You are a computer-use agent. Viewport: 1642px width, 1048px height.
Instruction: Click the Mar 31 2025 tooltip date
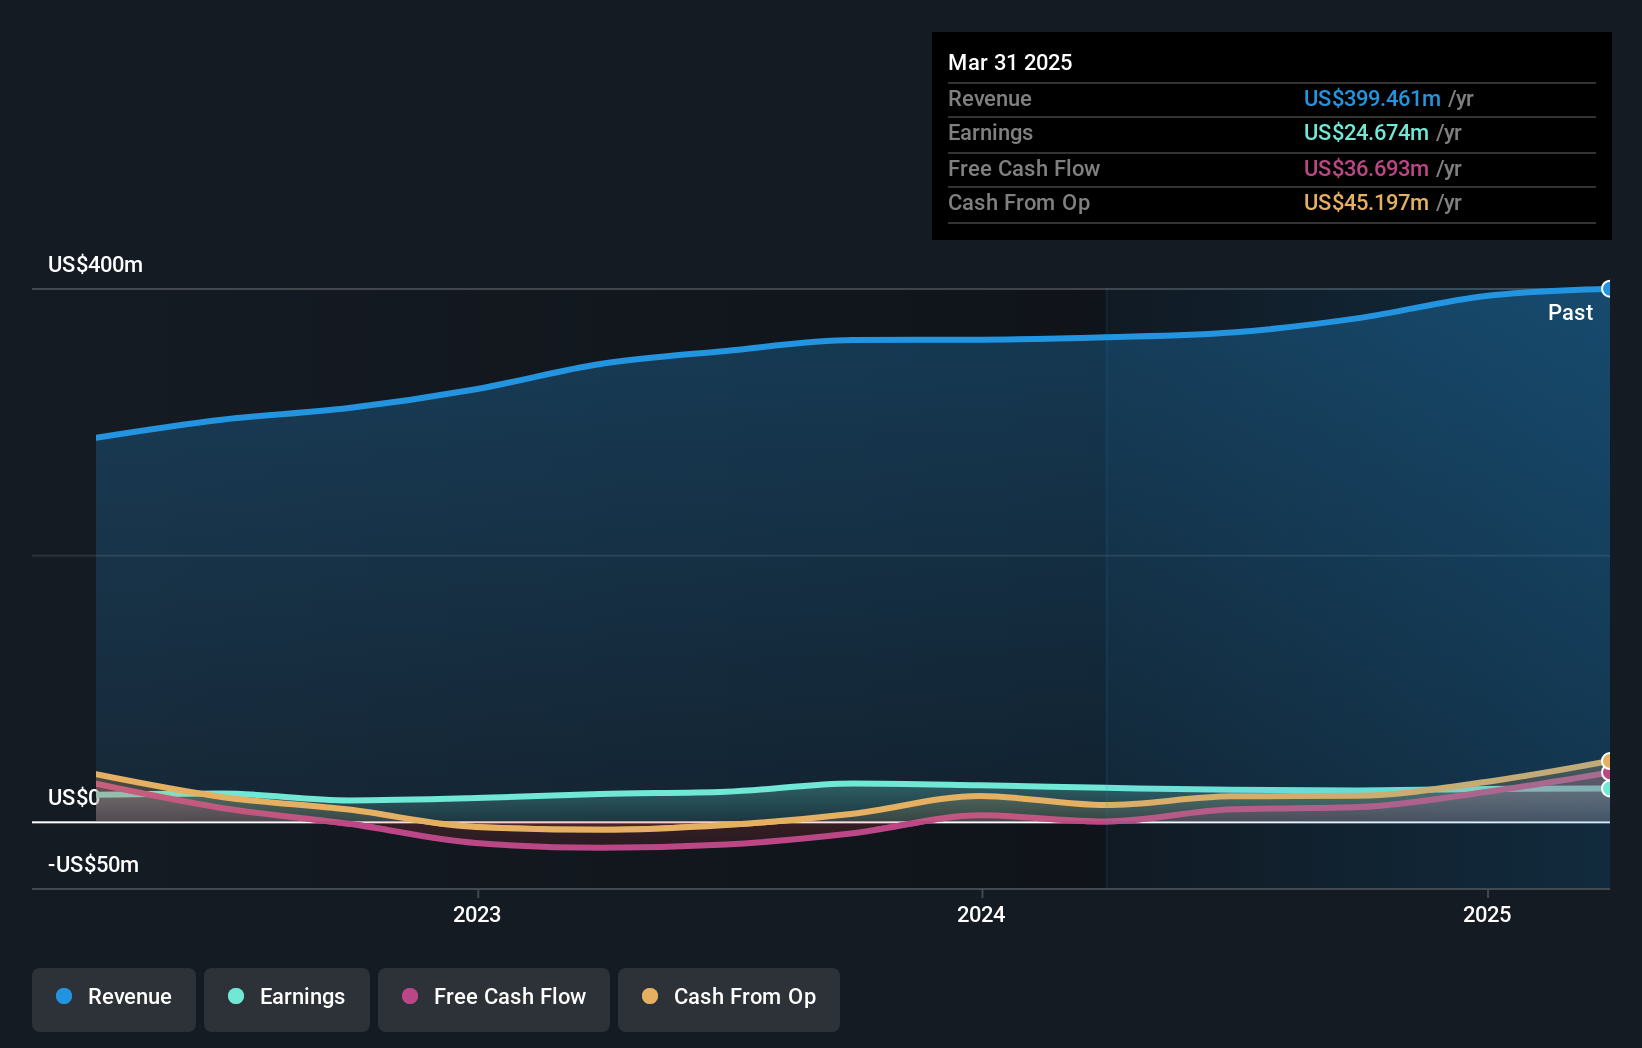[1010, 63]
